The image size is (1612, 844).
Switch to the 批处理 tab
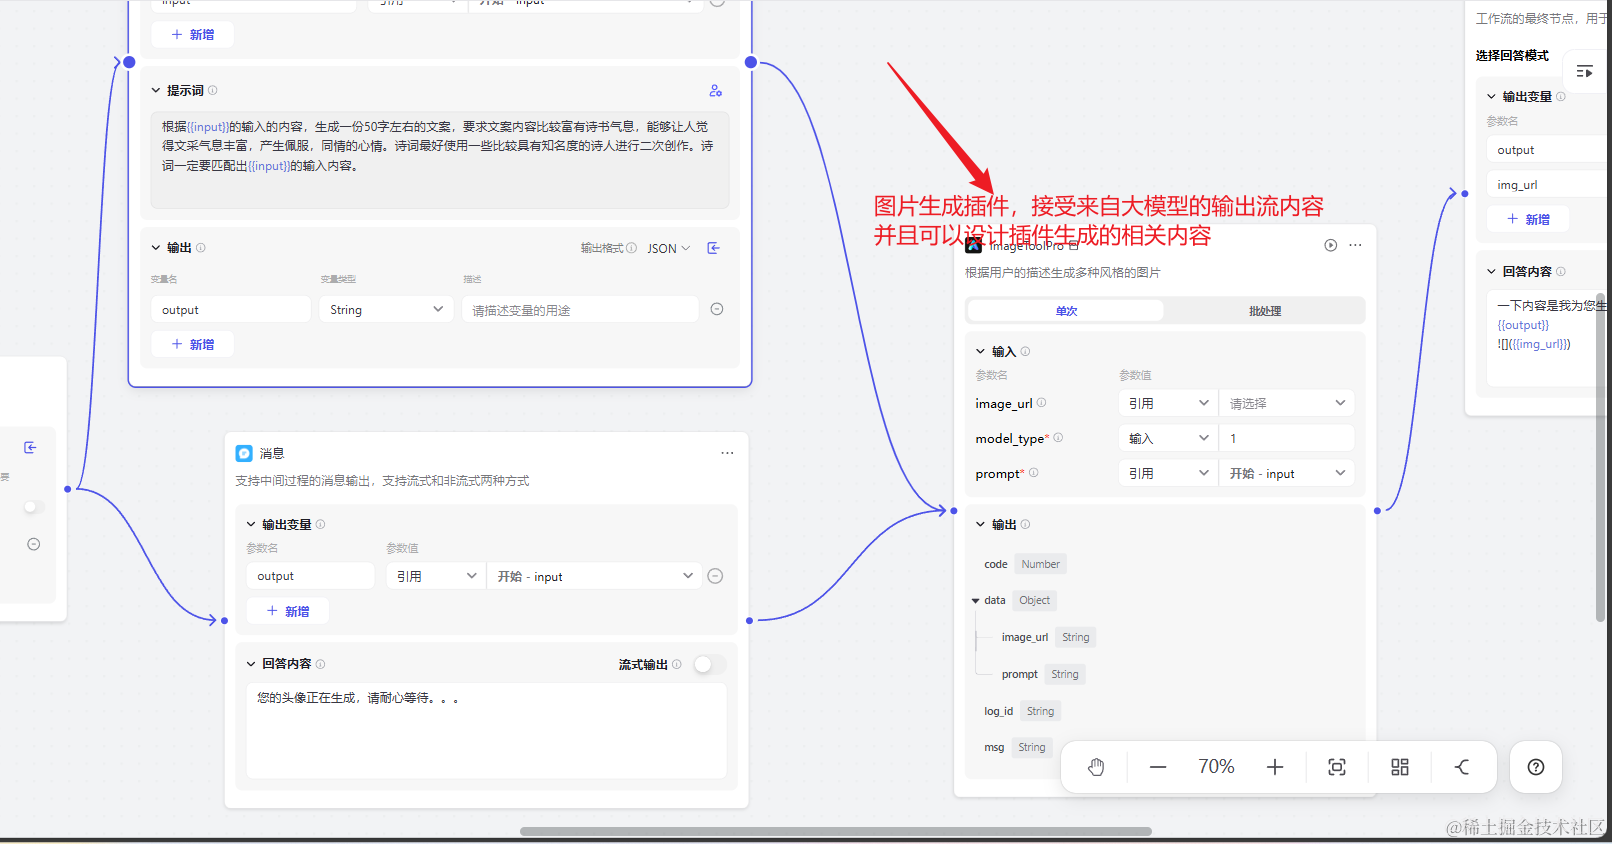tap(1265, 311)
